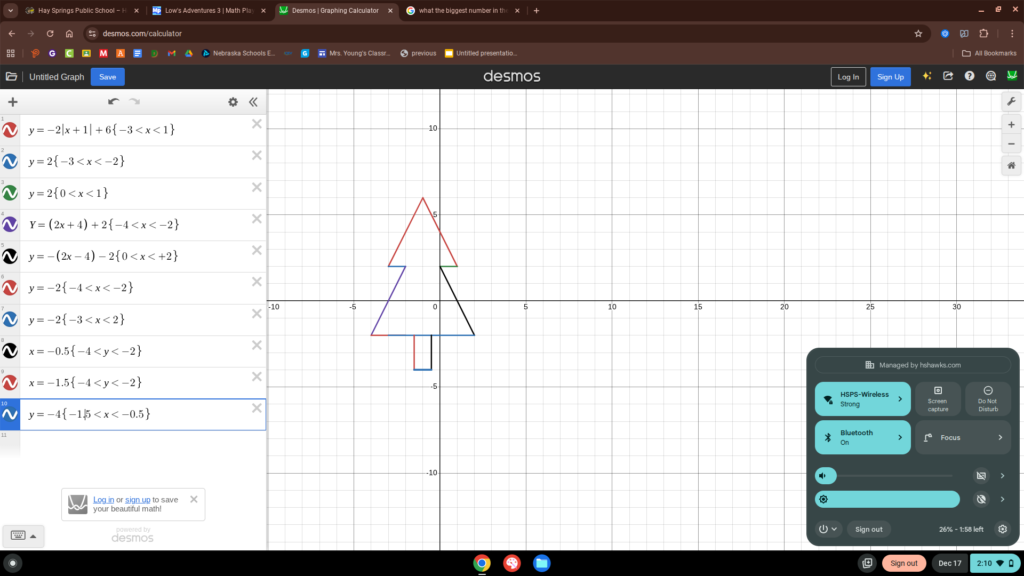Open the Open Graph folder icon
Image resolution: width=1024 pixels, height=576 pixels.
point(11,77)
